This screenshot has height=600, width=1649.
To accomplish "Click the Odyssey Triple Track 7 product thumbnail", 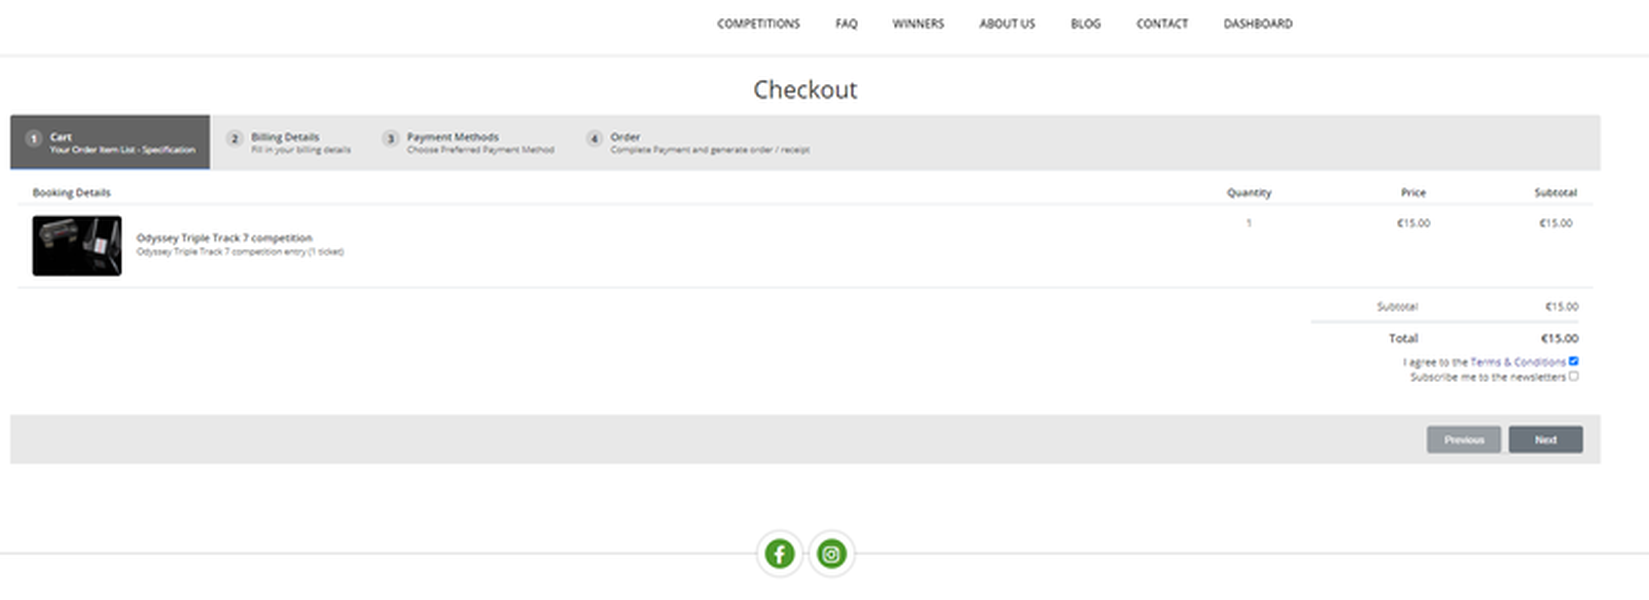I will pyautogui.click(x=77, y=246).
